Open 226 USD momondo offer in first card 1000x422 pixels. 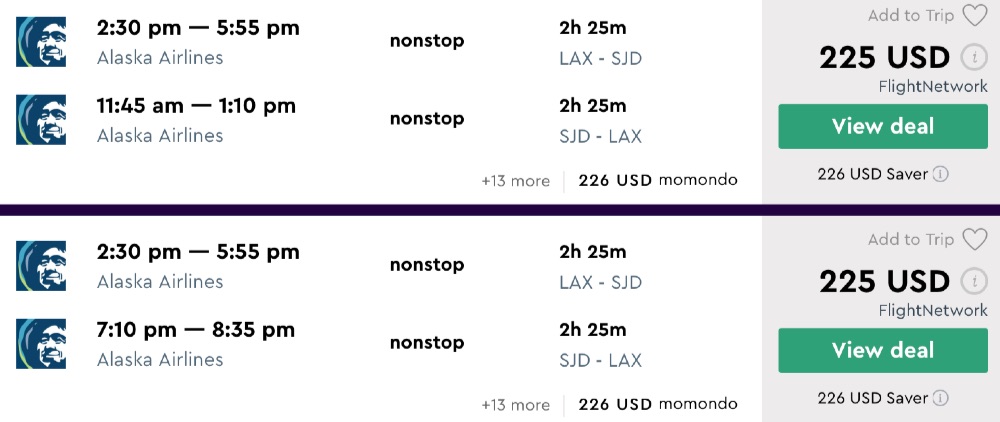coord(657,181)
